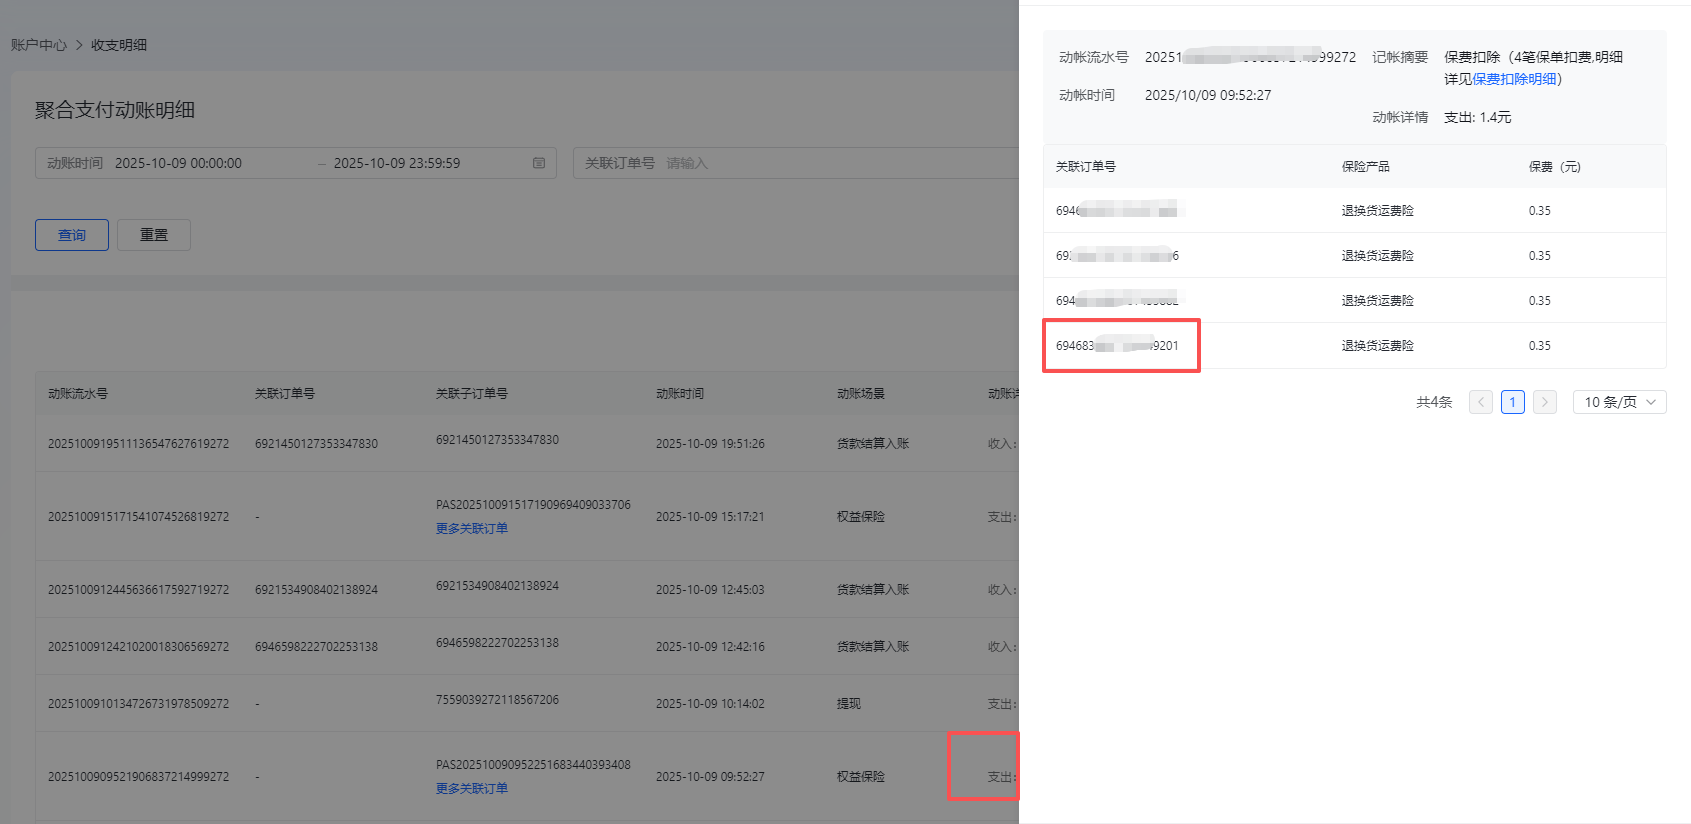Screen dimensions: 1691x824
Task: Click 更多关联订单 under PAS20251009151719 row
Action: pyautogui.click(x=472, y=528)
